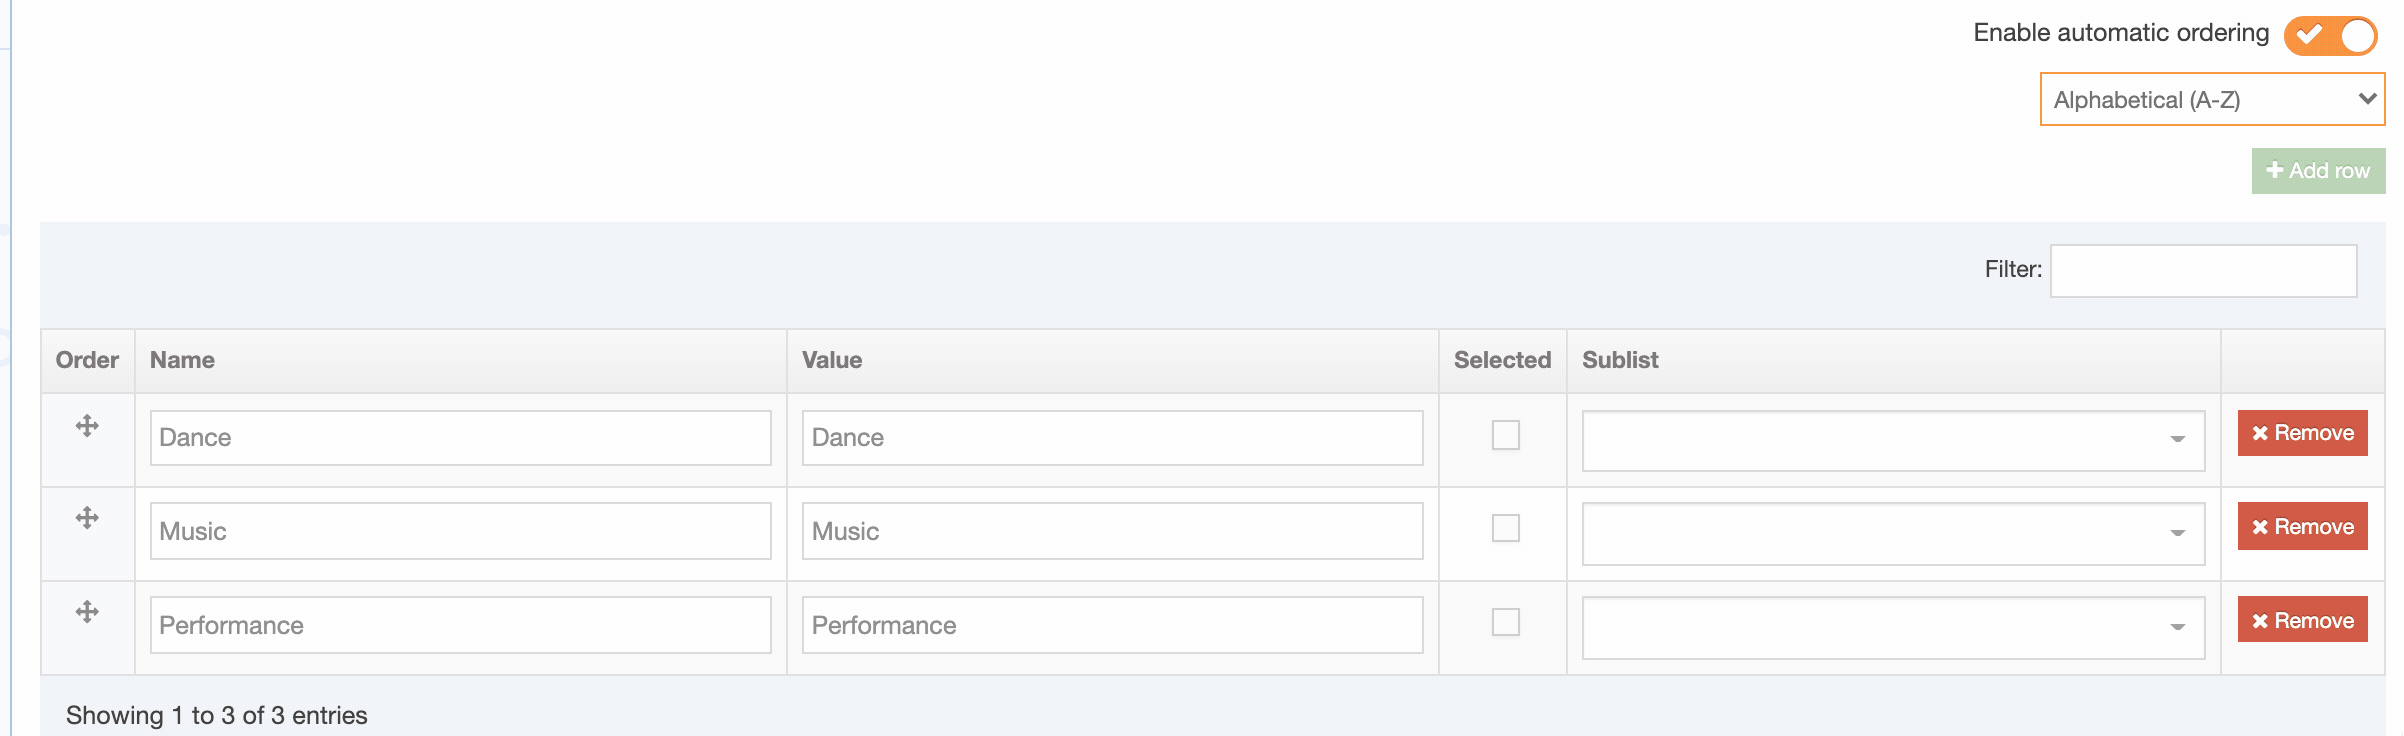Click into the Filter text field
The width and height of the screenshot is (2404, 736).
[2203, 270]
